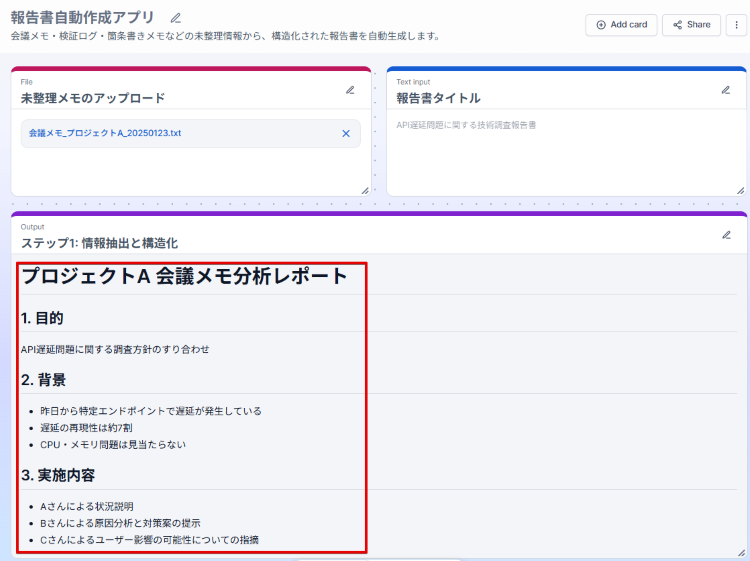Click the resize handle of the 報告書タイトル card

pyautogui.click(x=740, y=190)
